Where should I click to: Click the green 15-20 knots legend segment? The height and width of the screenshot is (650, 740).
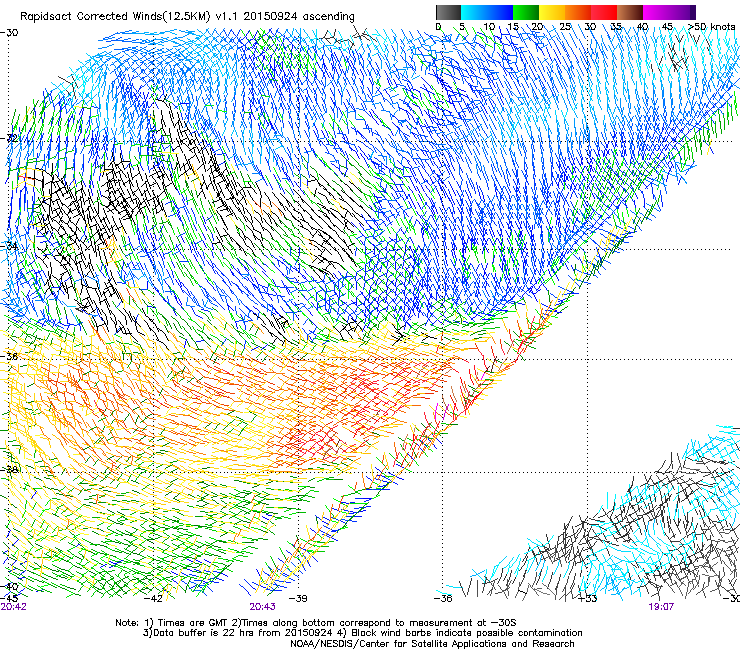point(526,12)
